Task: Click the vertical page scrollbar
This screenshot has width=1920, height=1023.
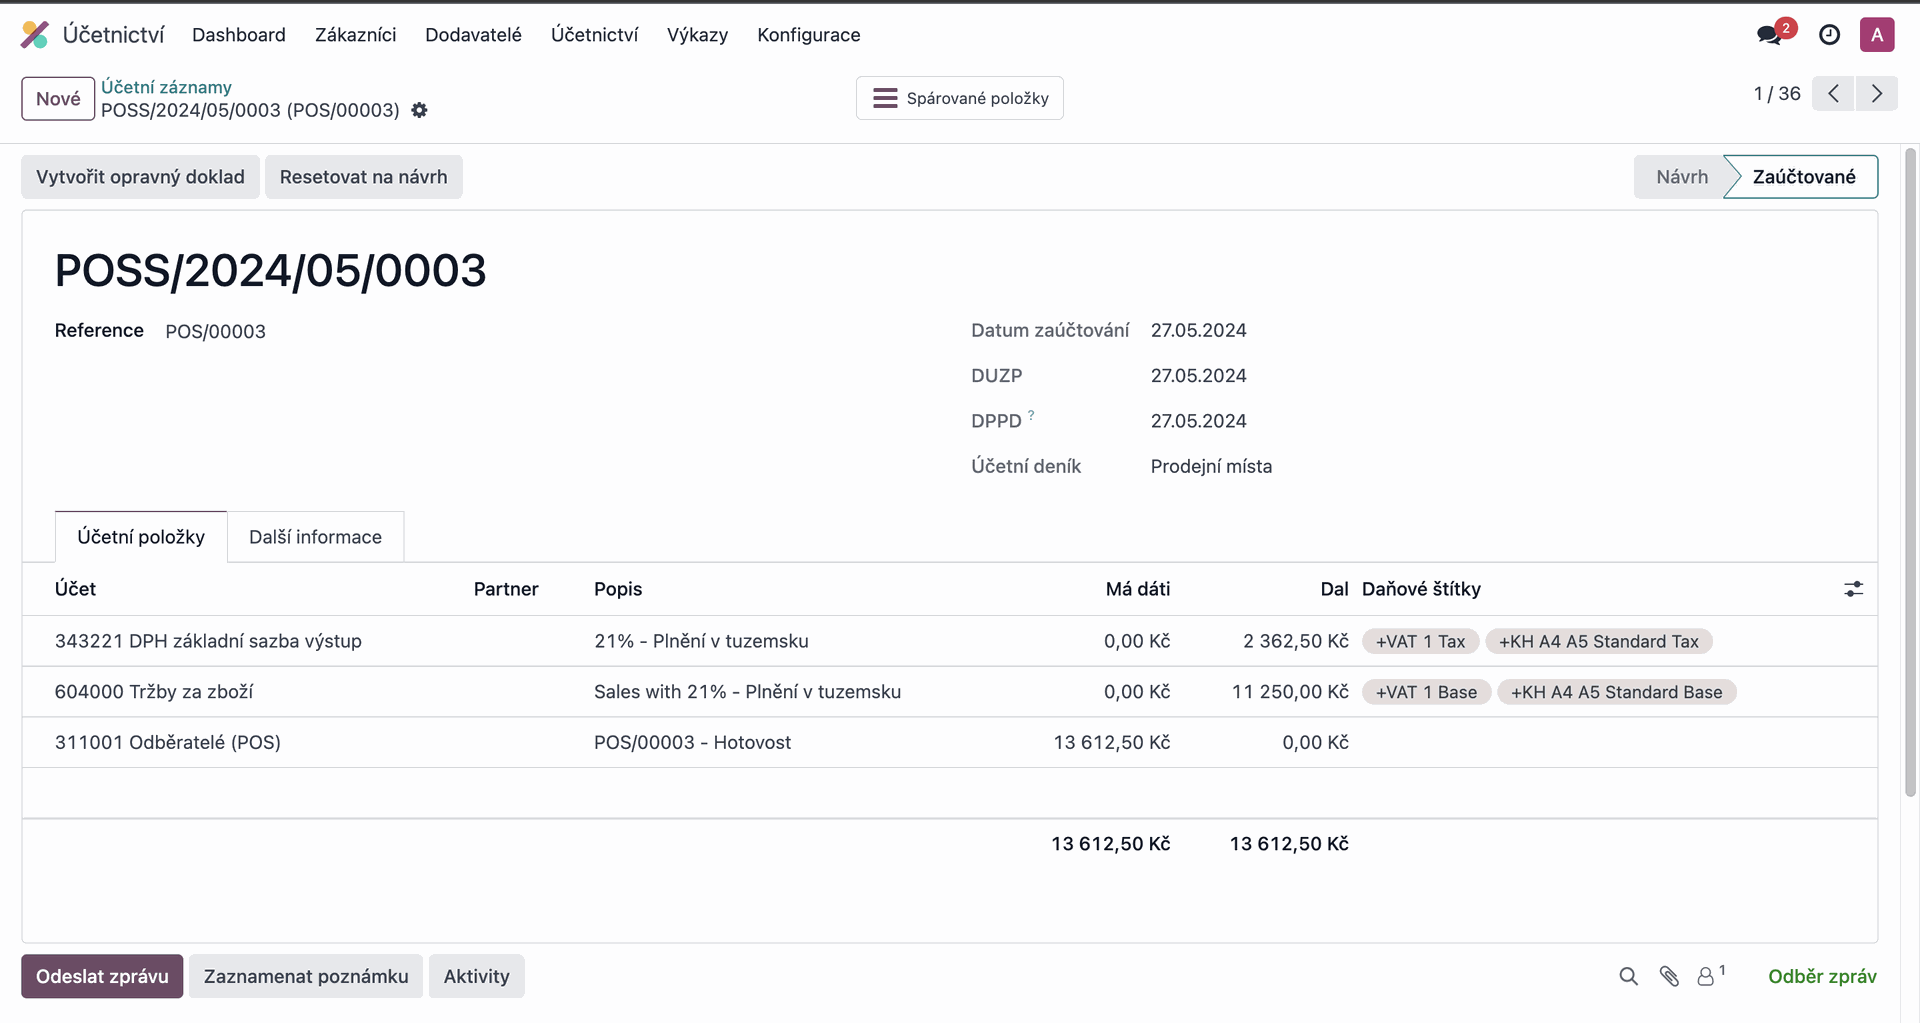Action: coord(1910,472)
